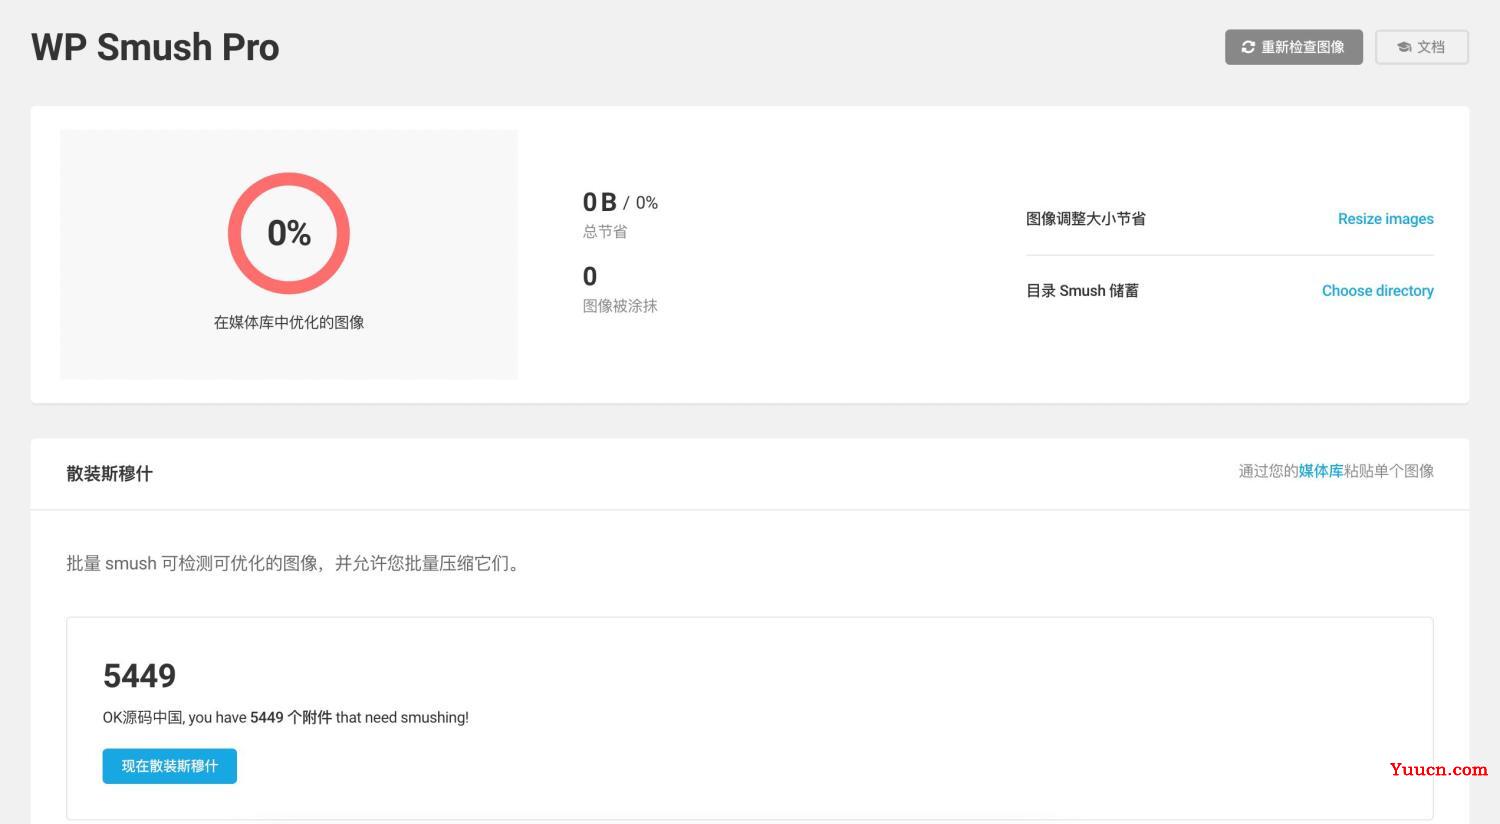Viewport: 1500px width, 824px height.
Task: Click the 重新检查图像 re-check images button
Action: (1293, 47)
